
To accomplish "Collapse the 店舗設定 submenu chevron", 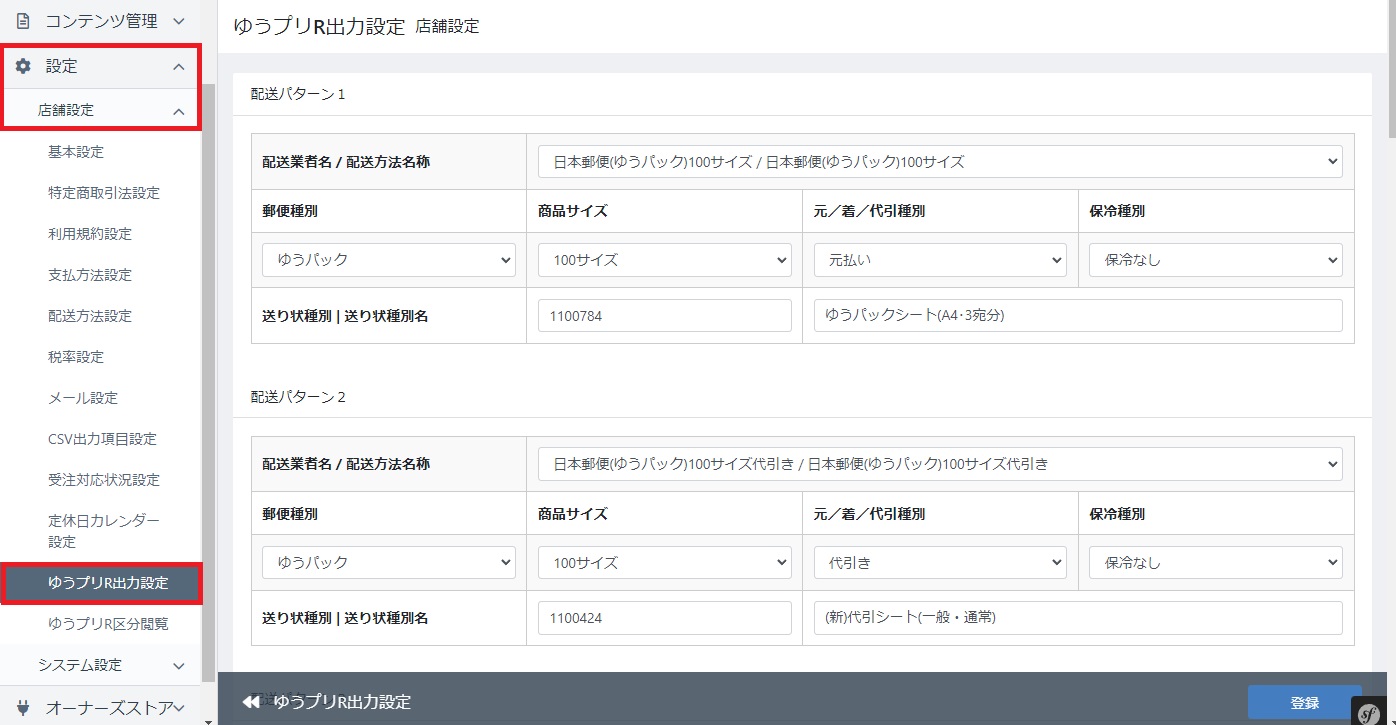I will (179, 111).
